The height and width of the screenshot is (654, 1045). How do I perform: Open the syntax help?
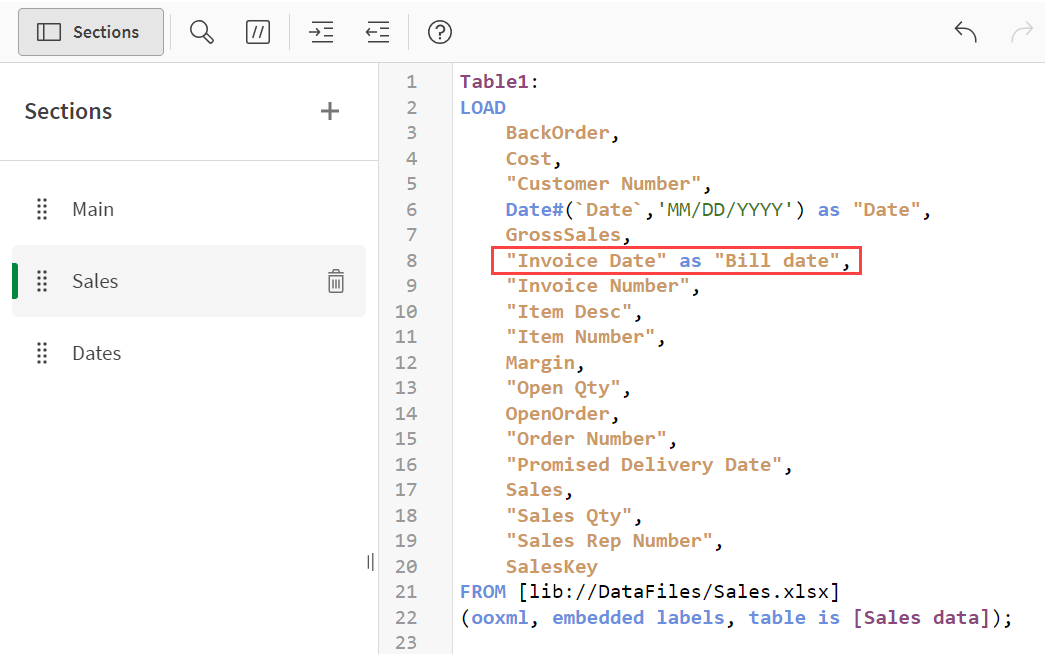(440, 32)
